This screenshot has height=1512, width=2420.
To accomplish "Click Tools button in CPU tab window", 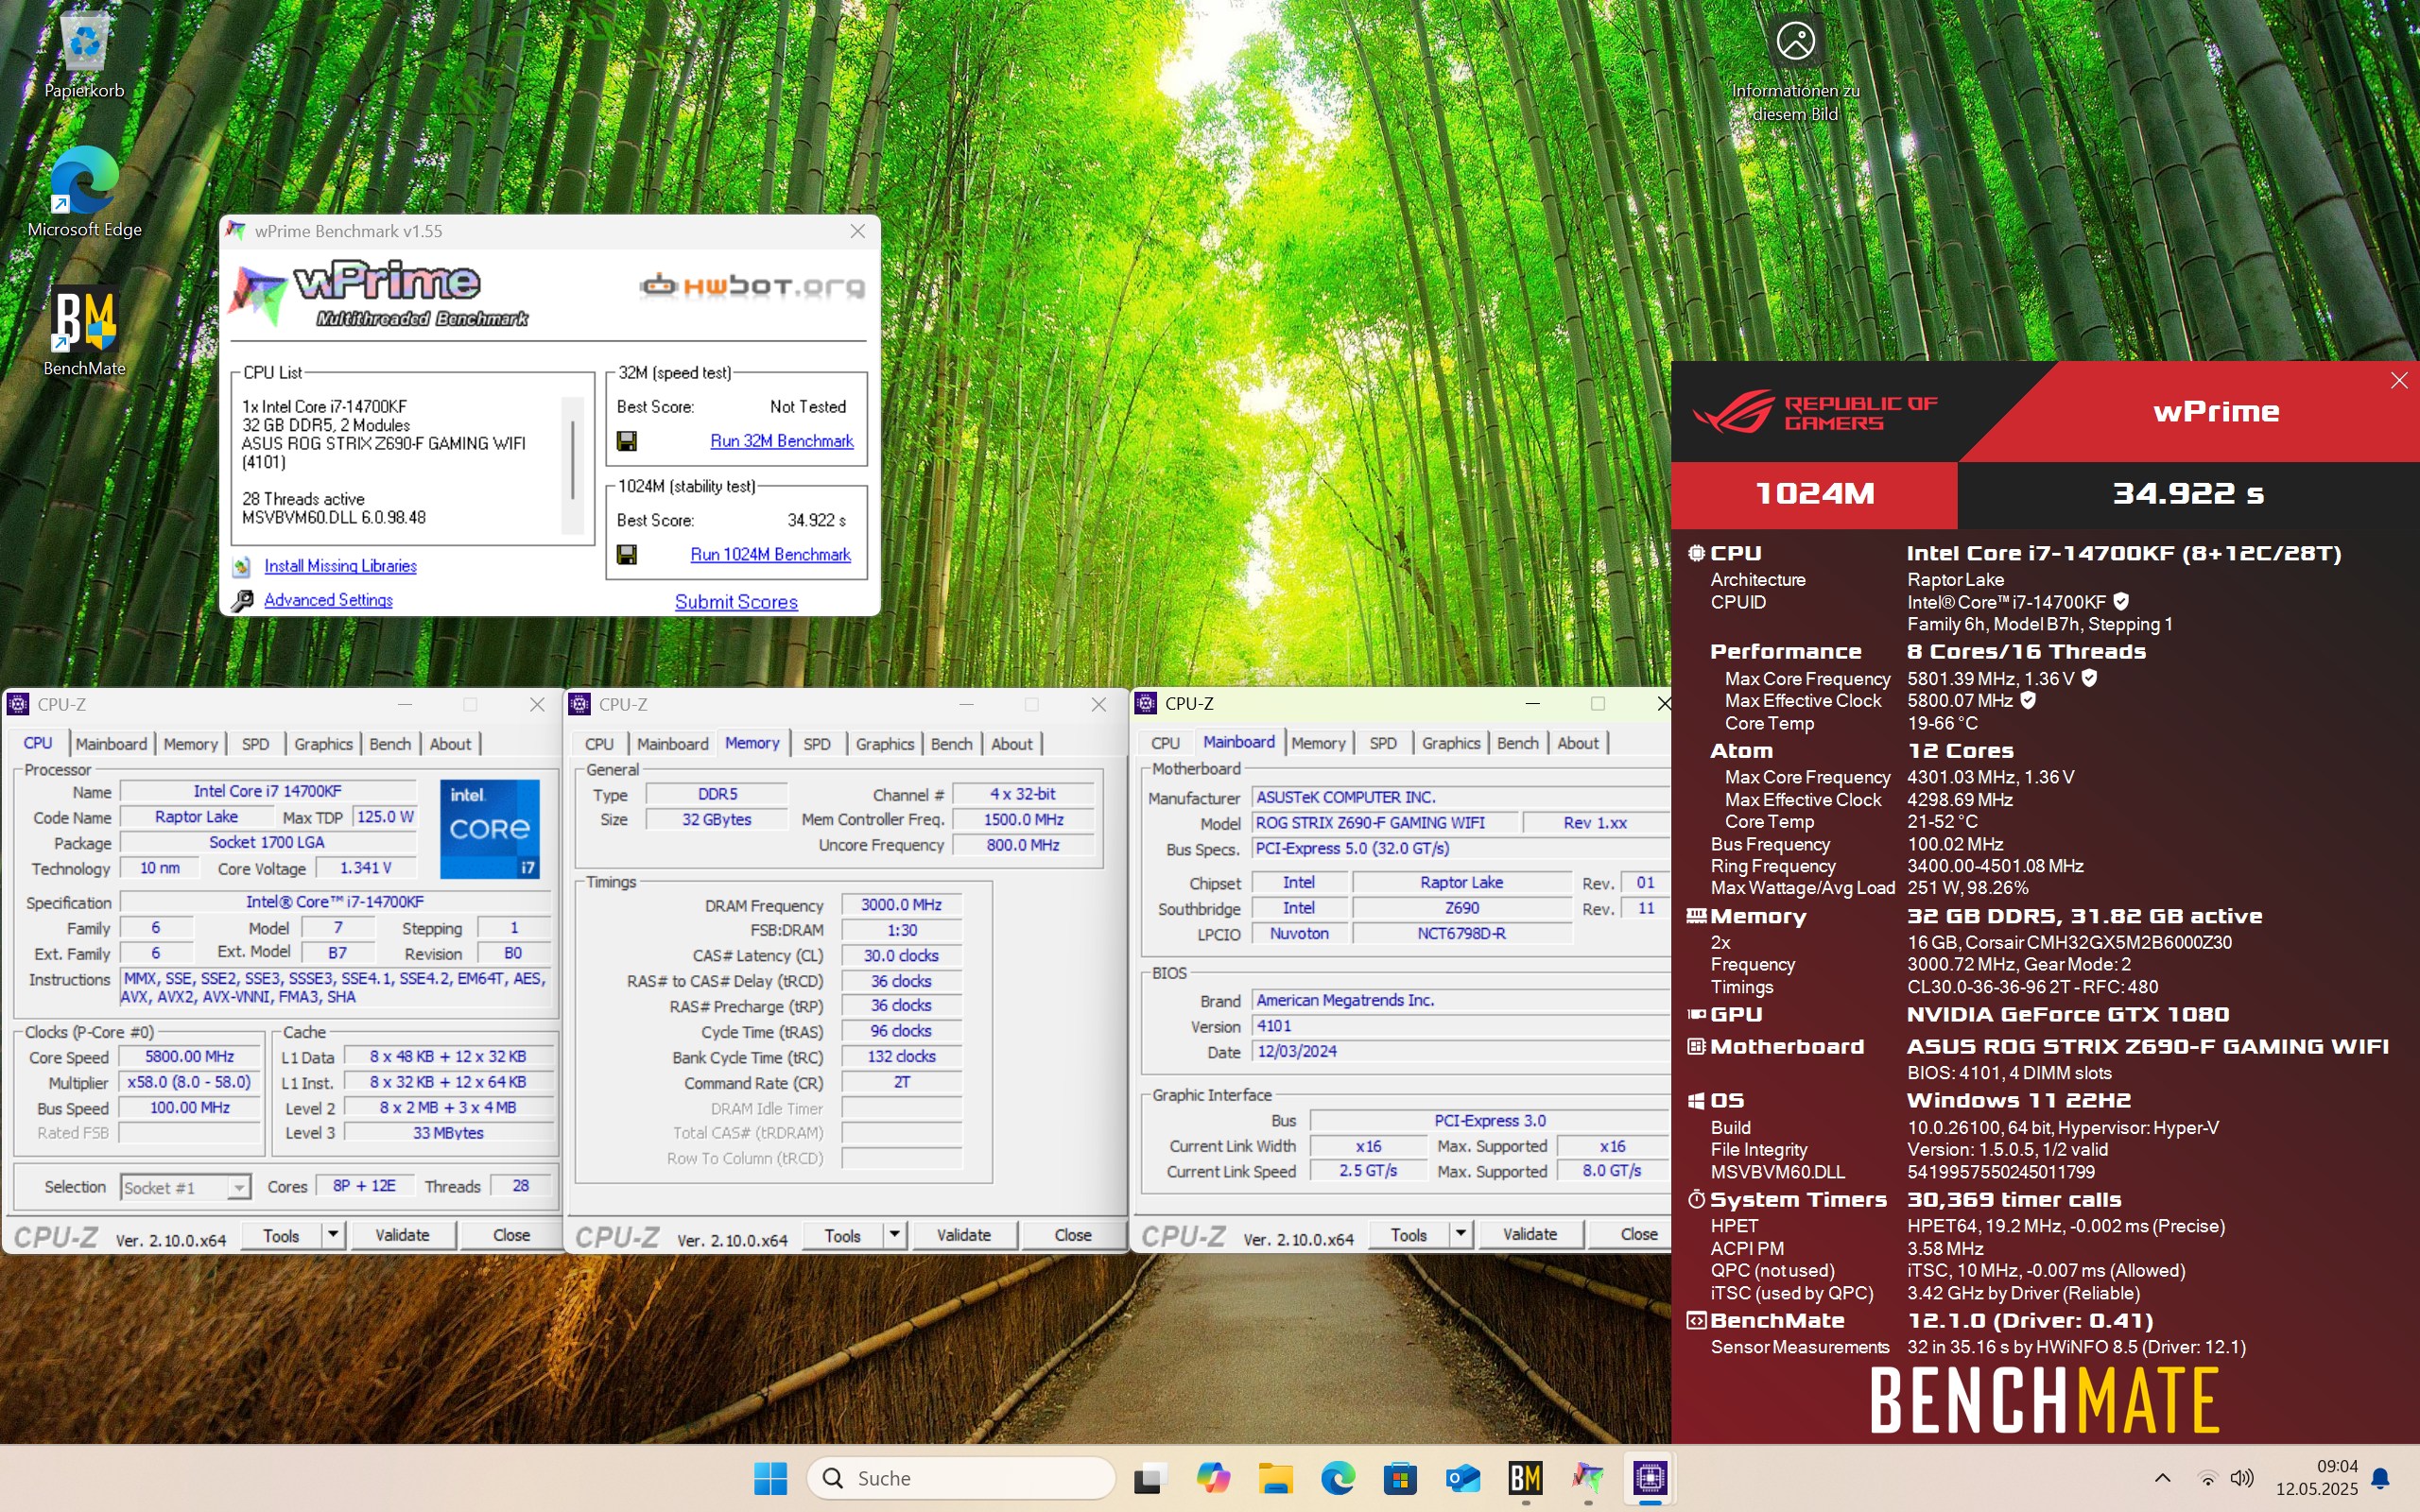I will pyautogui.click(x=281, y=1236).
